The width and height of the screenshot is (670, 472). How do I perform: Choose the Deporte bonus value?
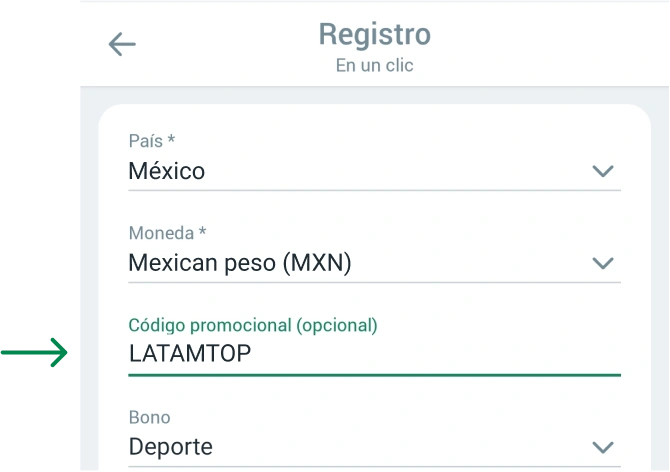coord(171,446)
